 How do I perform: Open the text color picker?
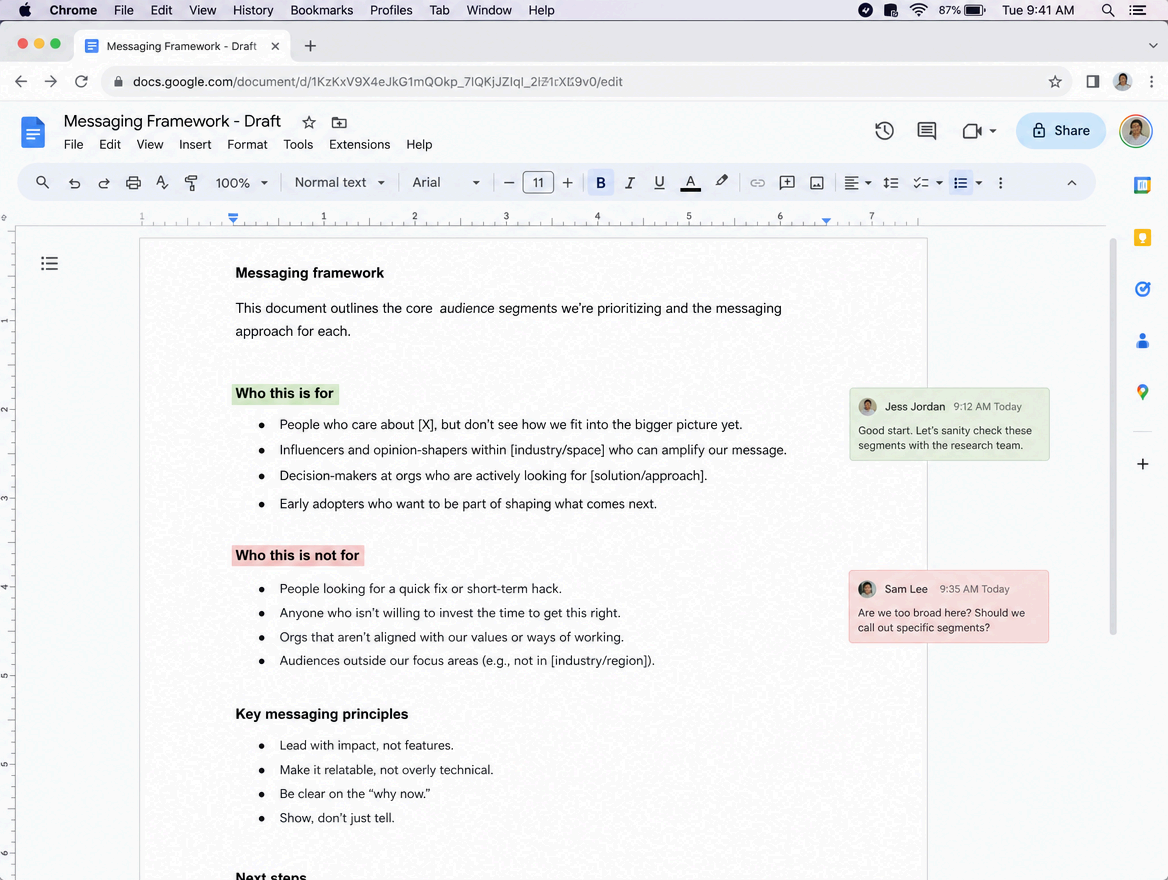pos(691,183)
